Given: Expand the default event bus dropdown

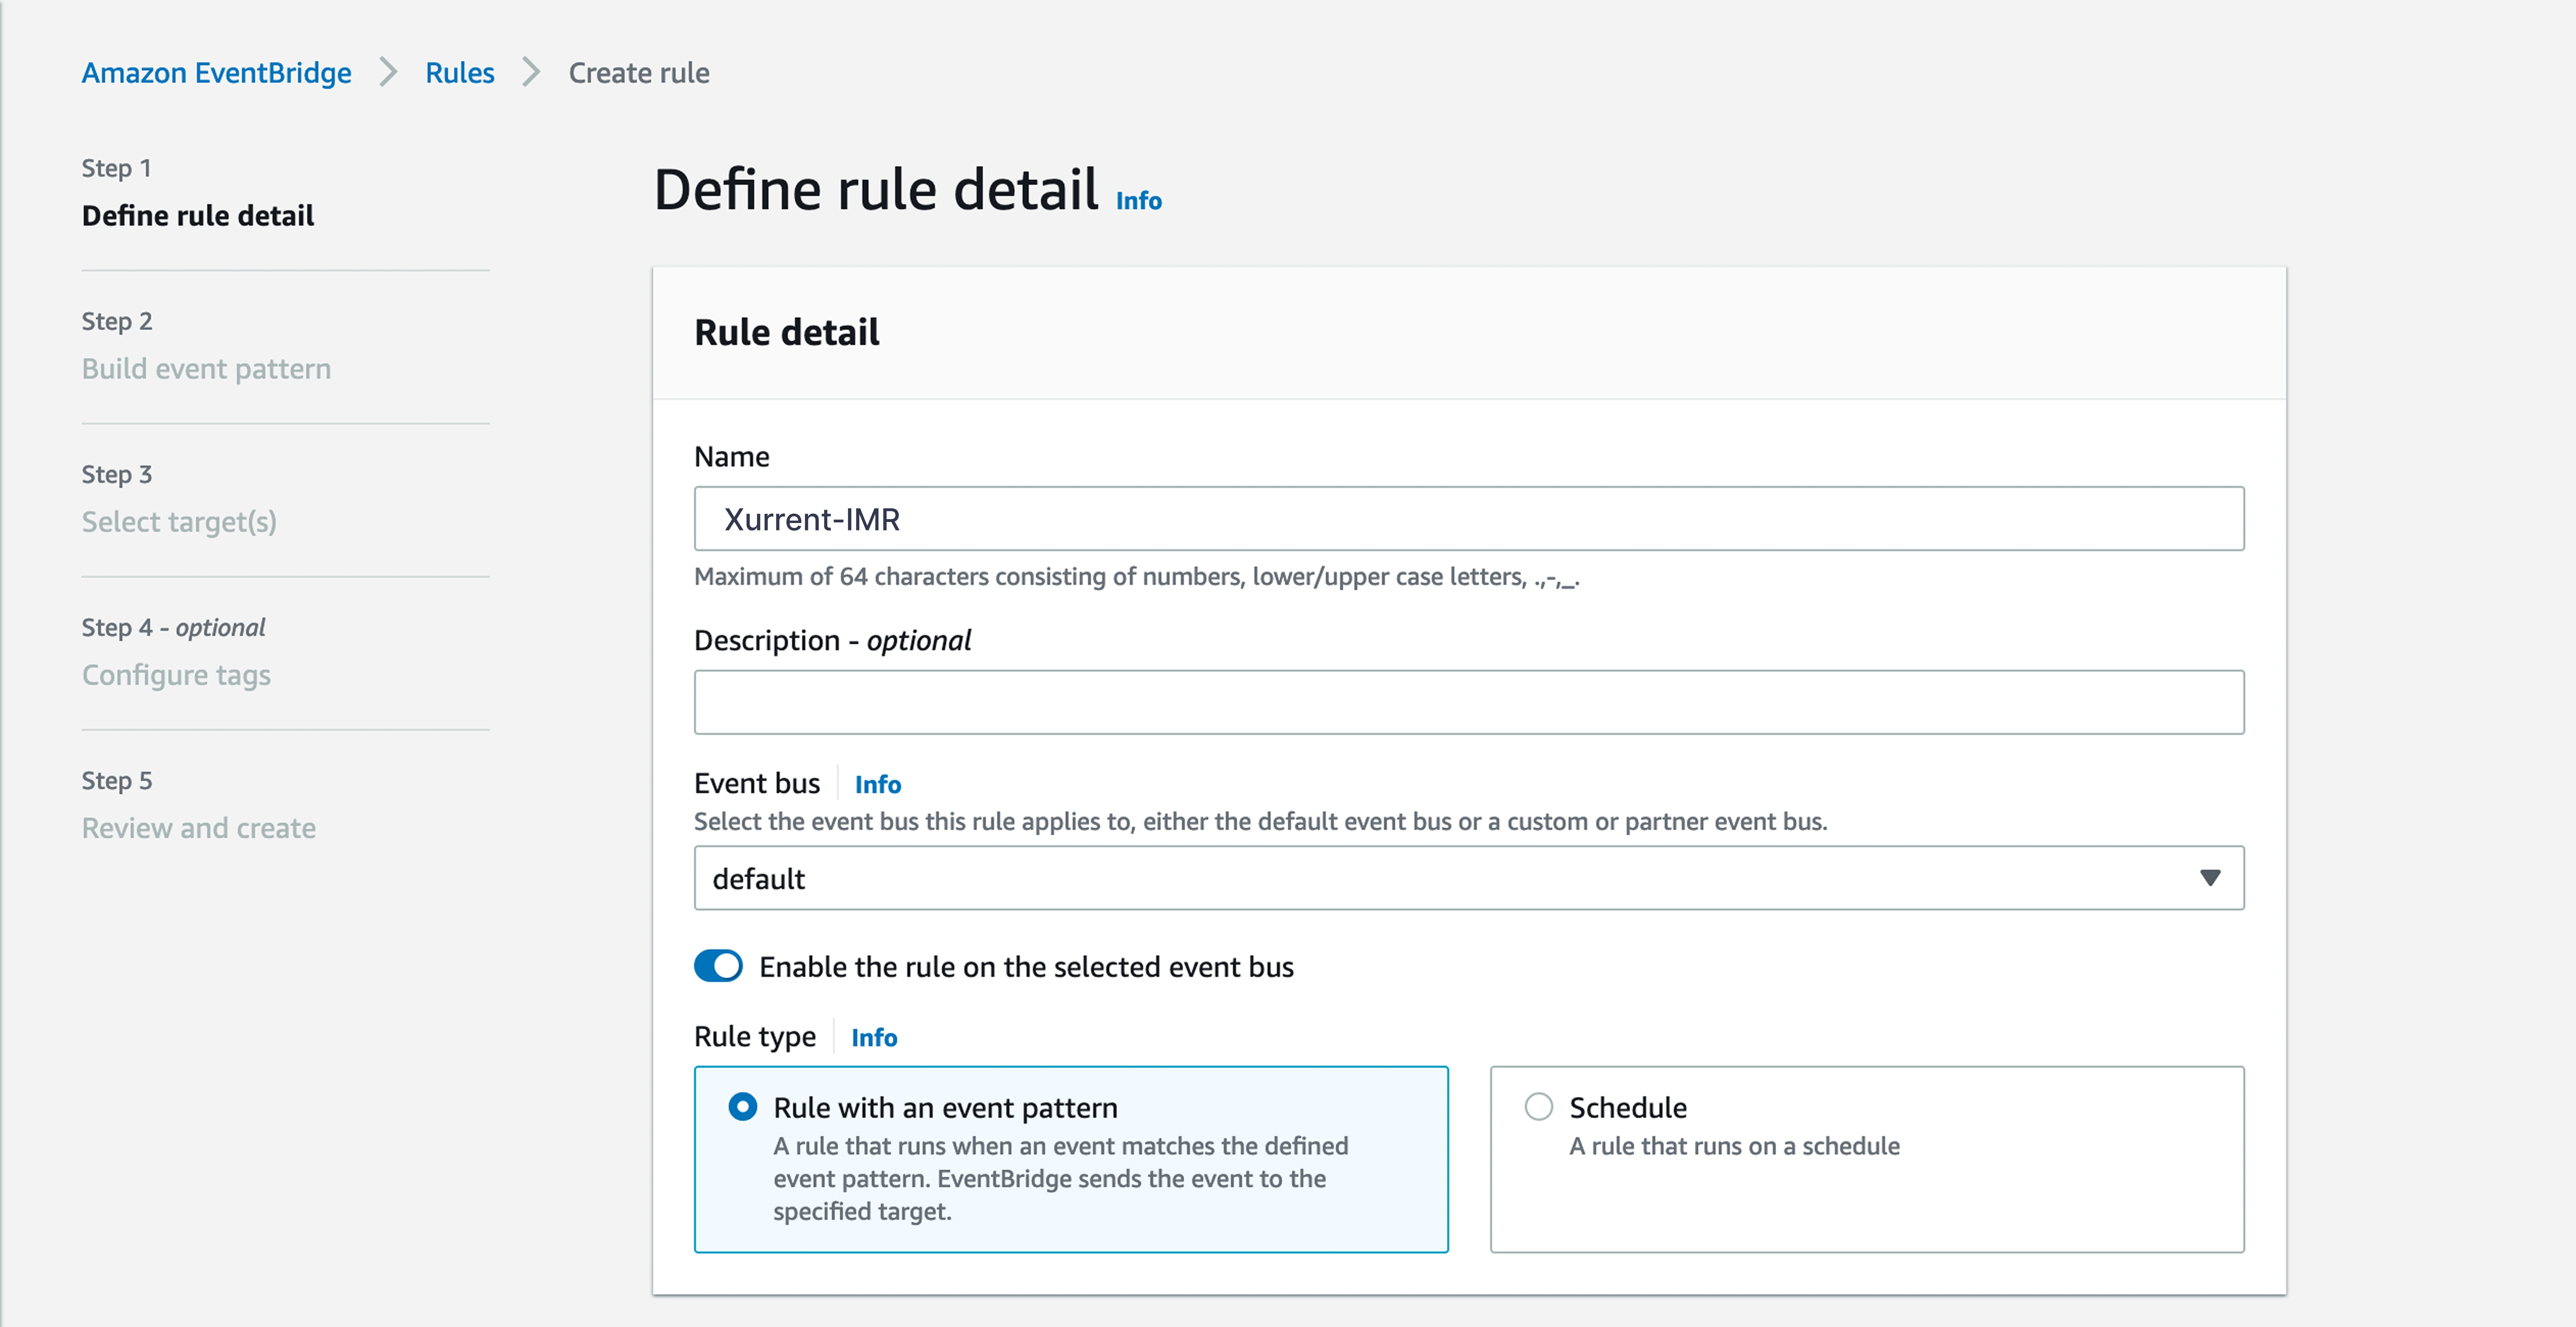Looking at the screenshot, I should [1440, 878].
